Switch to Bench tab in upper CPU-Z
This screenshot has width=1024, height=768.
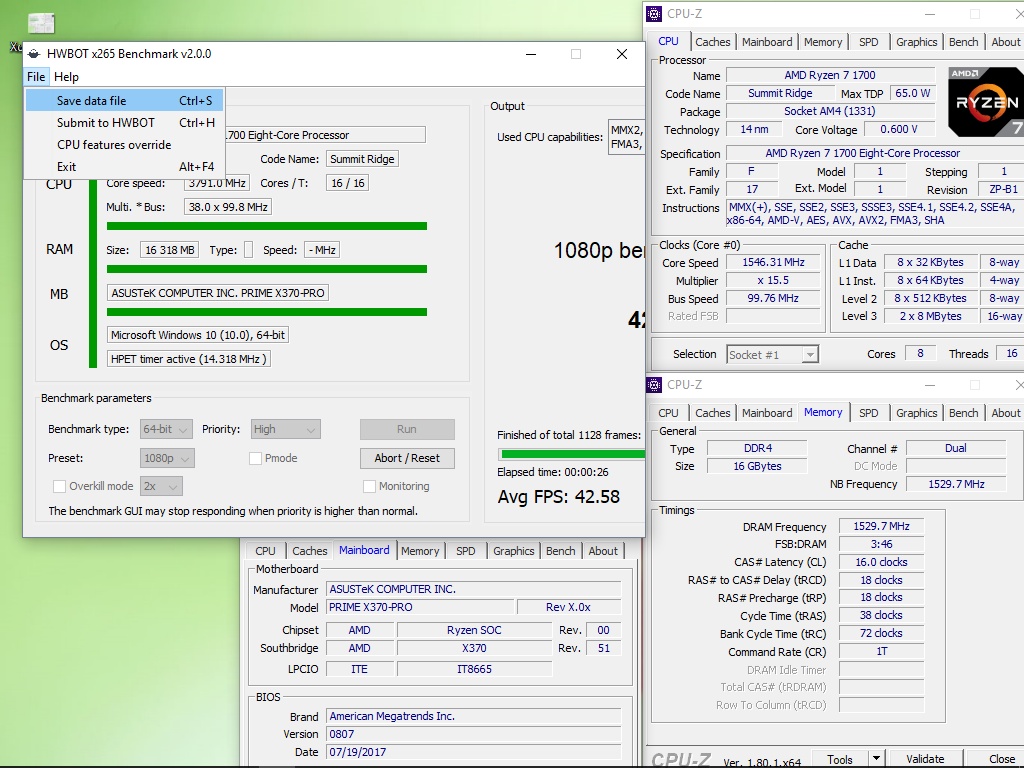(963, 42)
